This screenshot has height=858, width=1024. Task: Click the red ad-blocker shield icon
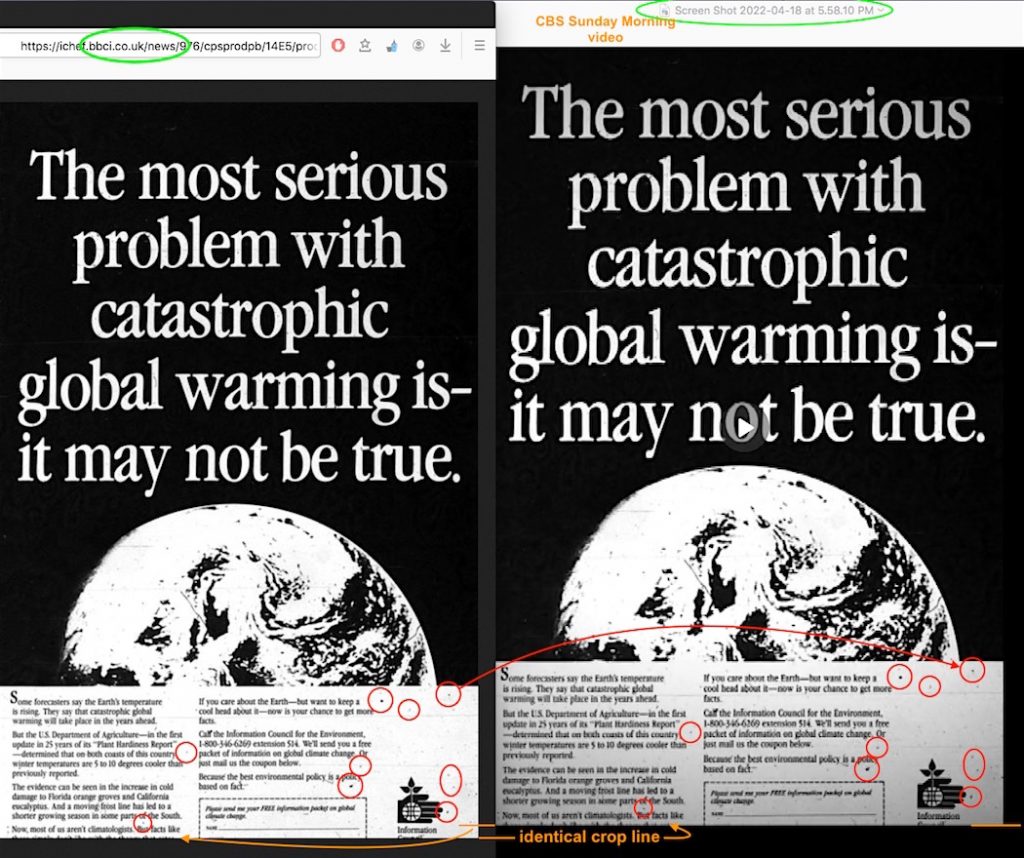(339, 45)
